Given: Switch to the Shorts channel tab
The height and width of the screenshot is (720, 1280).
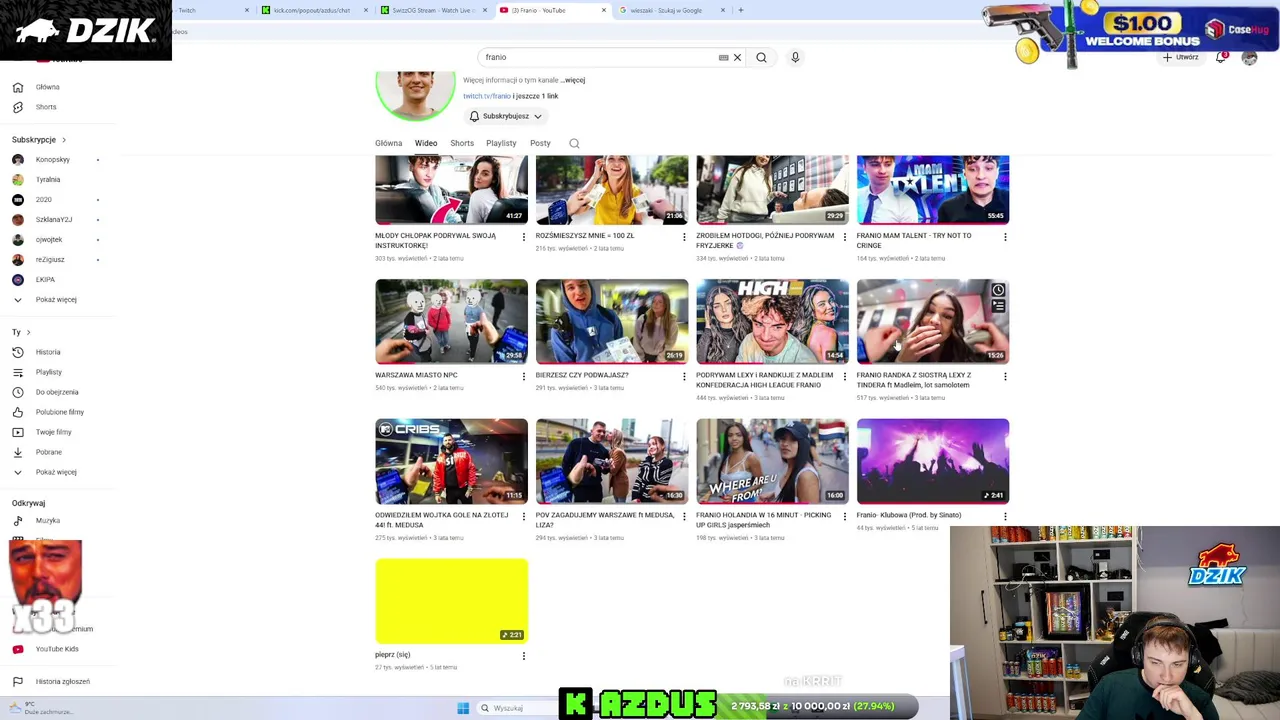Looking at the screenshot, I should [462, 143].
